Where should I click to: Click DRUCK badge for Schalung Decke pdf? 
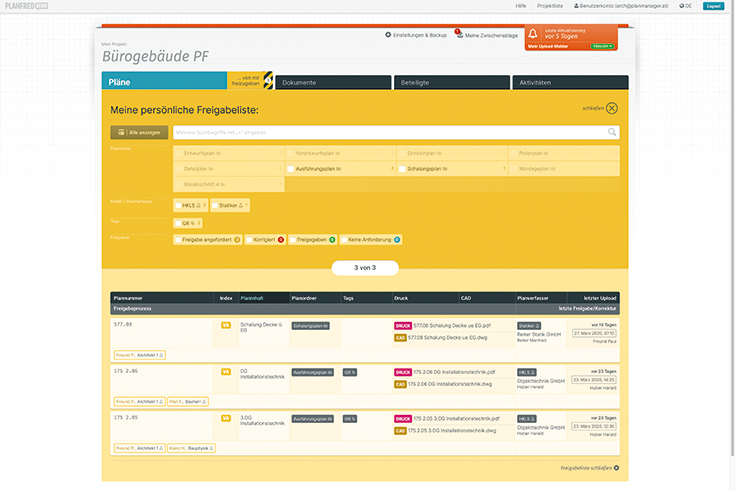pyautogui.click(x=403, y=326)
